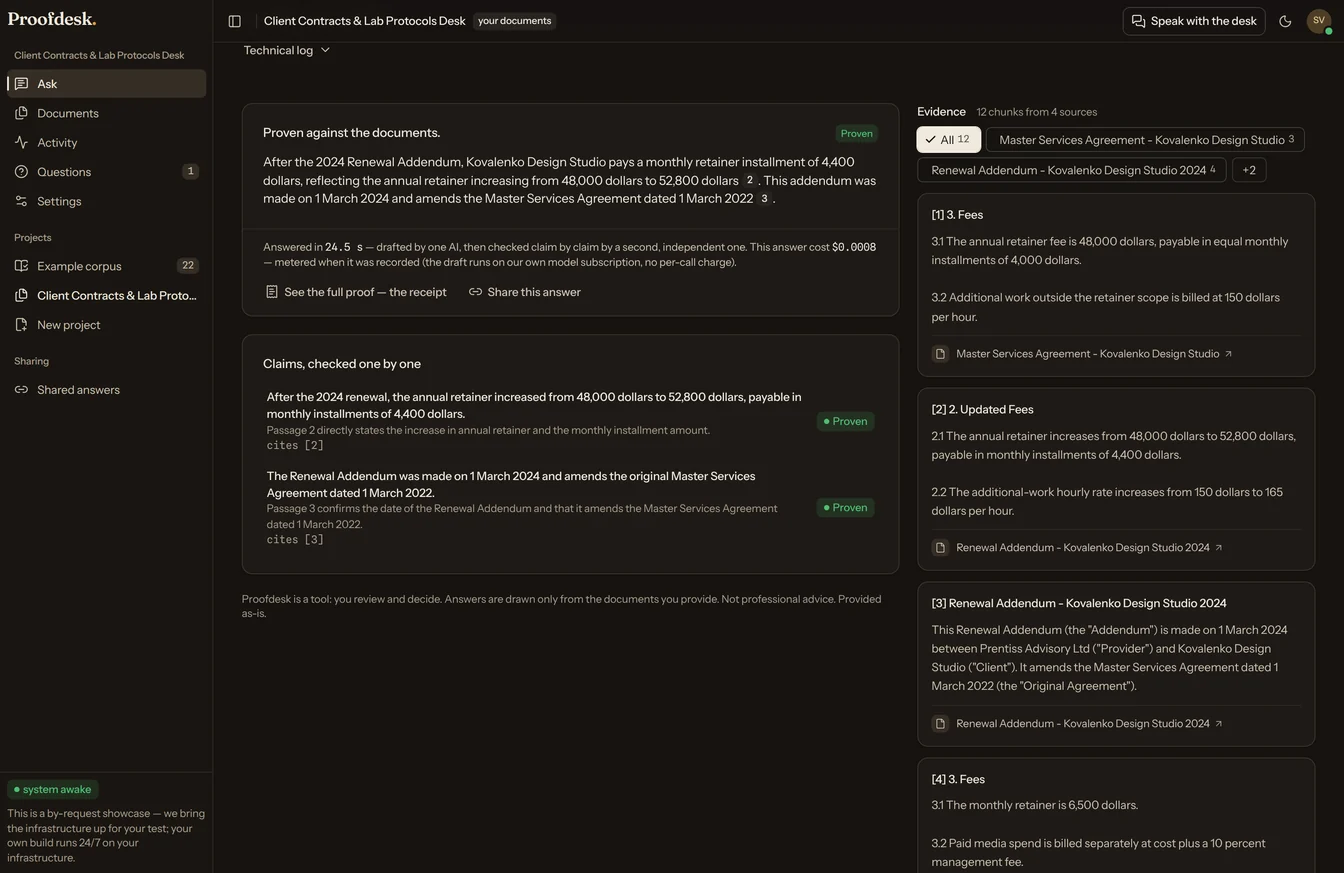Click the '[4] 3. Fees' evidence heading
The image size is (1344, 873).
point(958,779)
